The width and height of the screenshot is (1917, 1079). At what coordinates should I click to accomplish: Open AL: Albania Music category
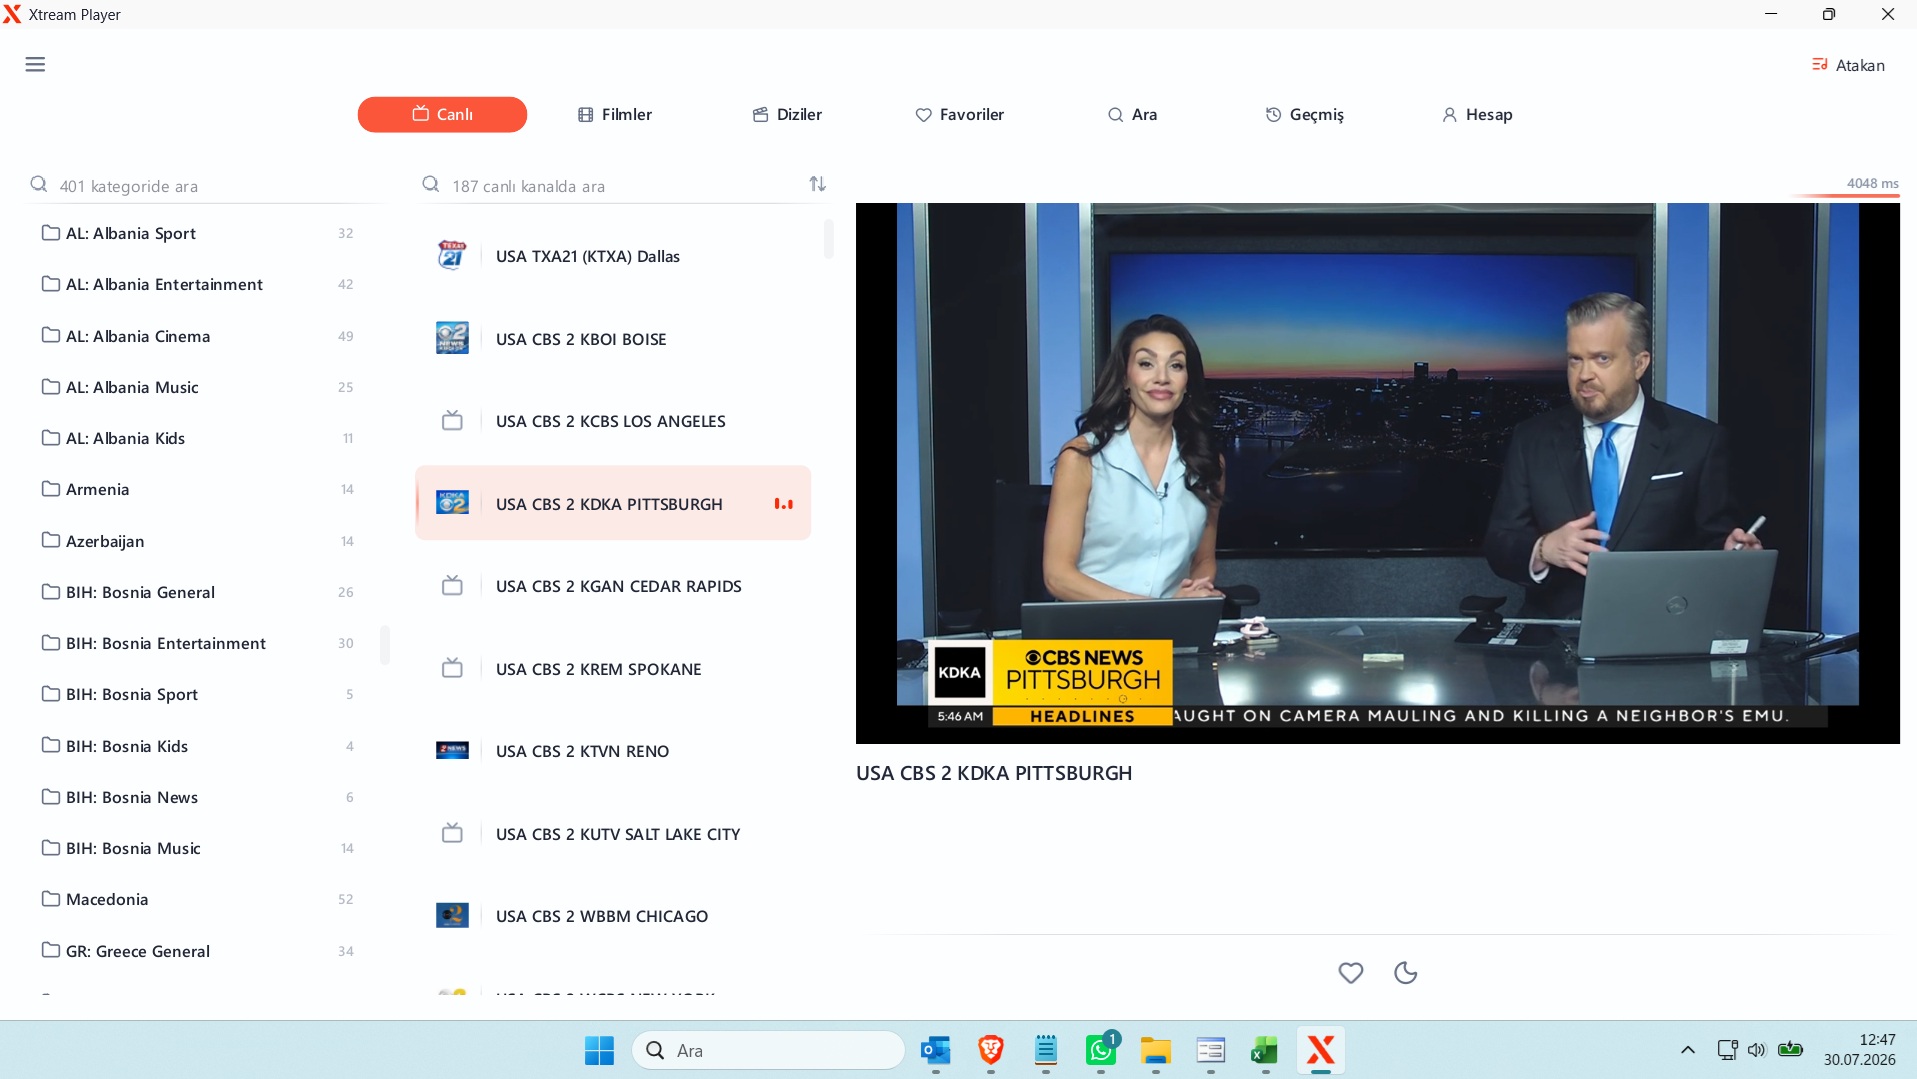pos(200,387)
